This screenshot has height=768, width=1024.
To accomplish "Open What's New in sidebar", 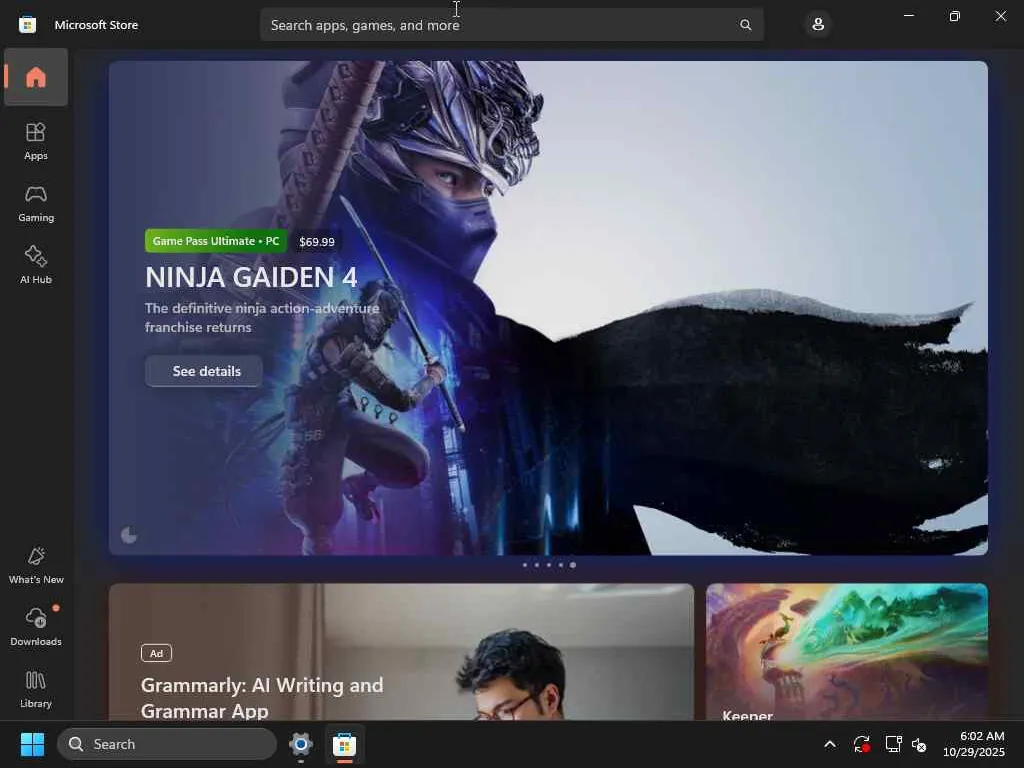I will click(x=36, y=566).
